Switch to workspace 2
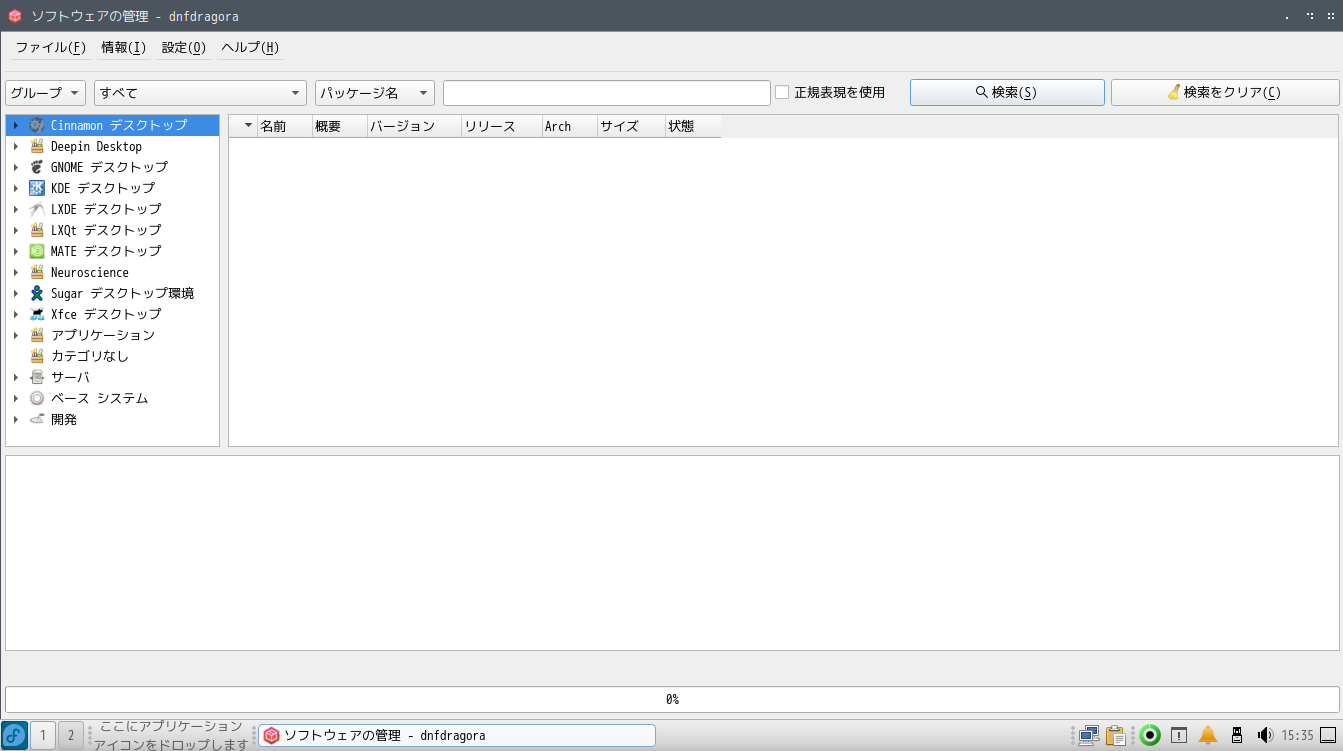This screenshot has width=1343, height=751. click(71, 736)
